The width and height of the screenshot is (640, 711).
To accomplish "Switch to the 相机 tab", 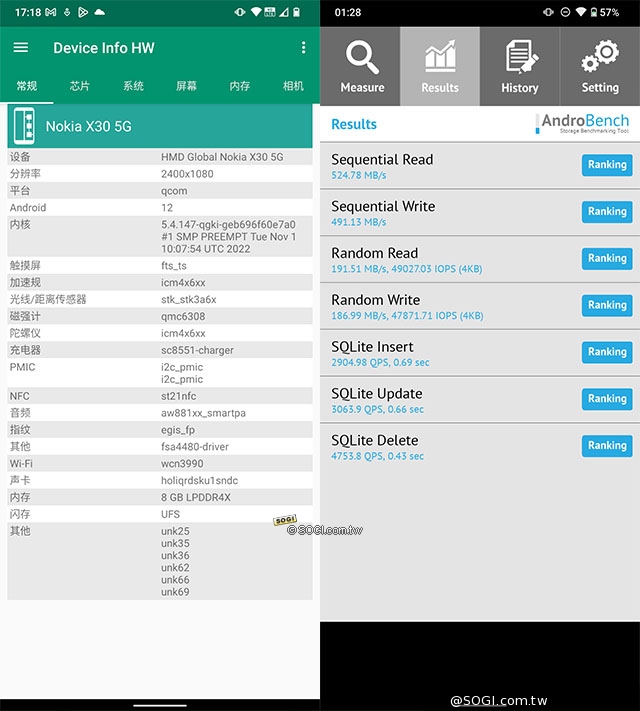I will click(x=293, y=86).
